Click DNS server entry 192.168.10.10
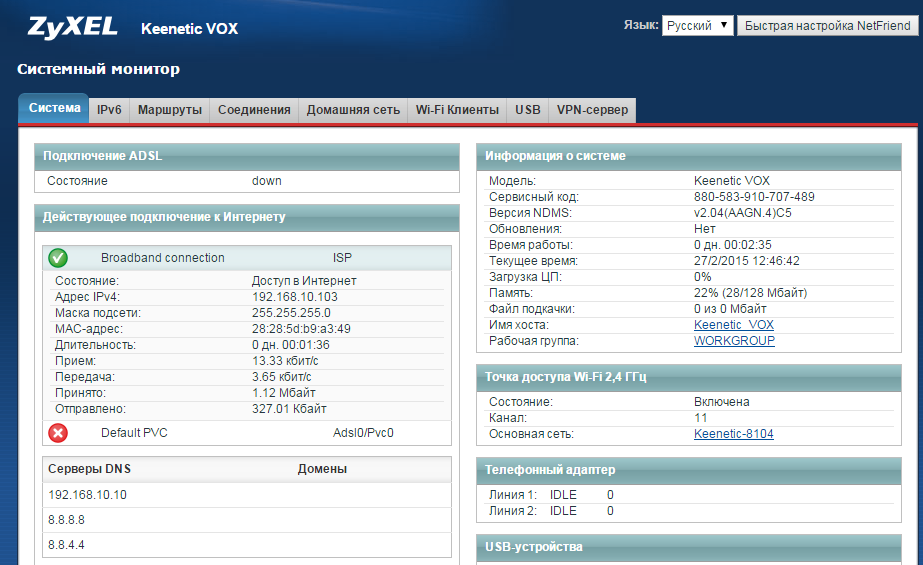 point(88,495)
